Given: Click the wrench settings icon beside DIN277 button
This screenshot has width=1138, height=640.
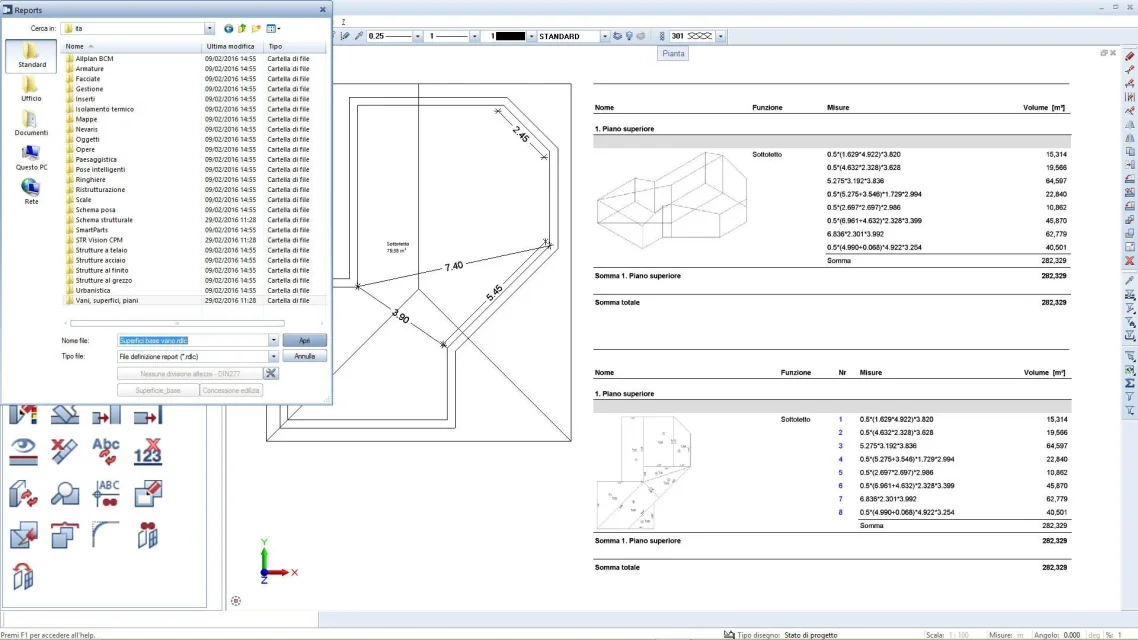Looking at the screenshot, I should click(x=271, y=373).
